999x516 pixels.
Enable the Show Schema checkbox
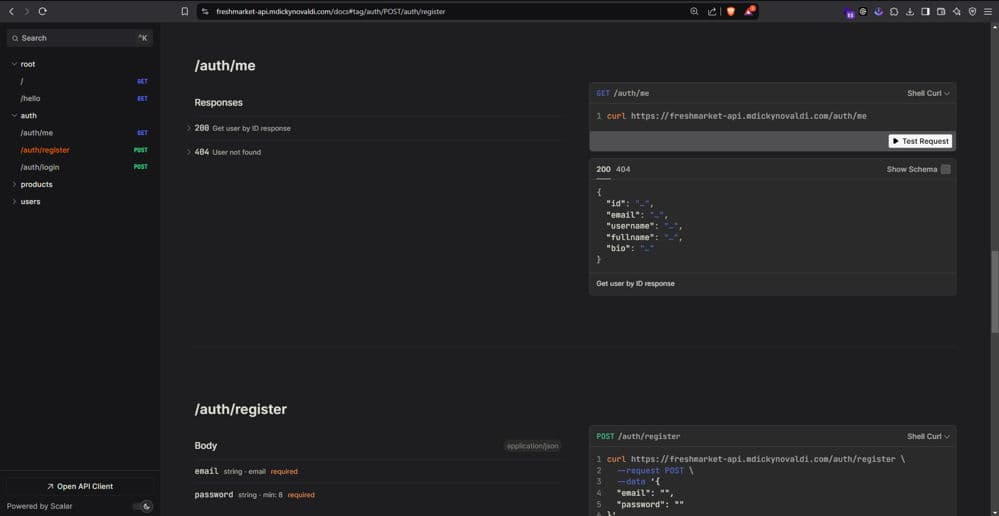coord(945,169)
